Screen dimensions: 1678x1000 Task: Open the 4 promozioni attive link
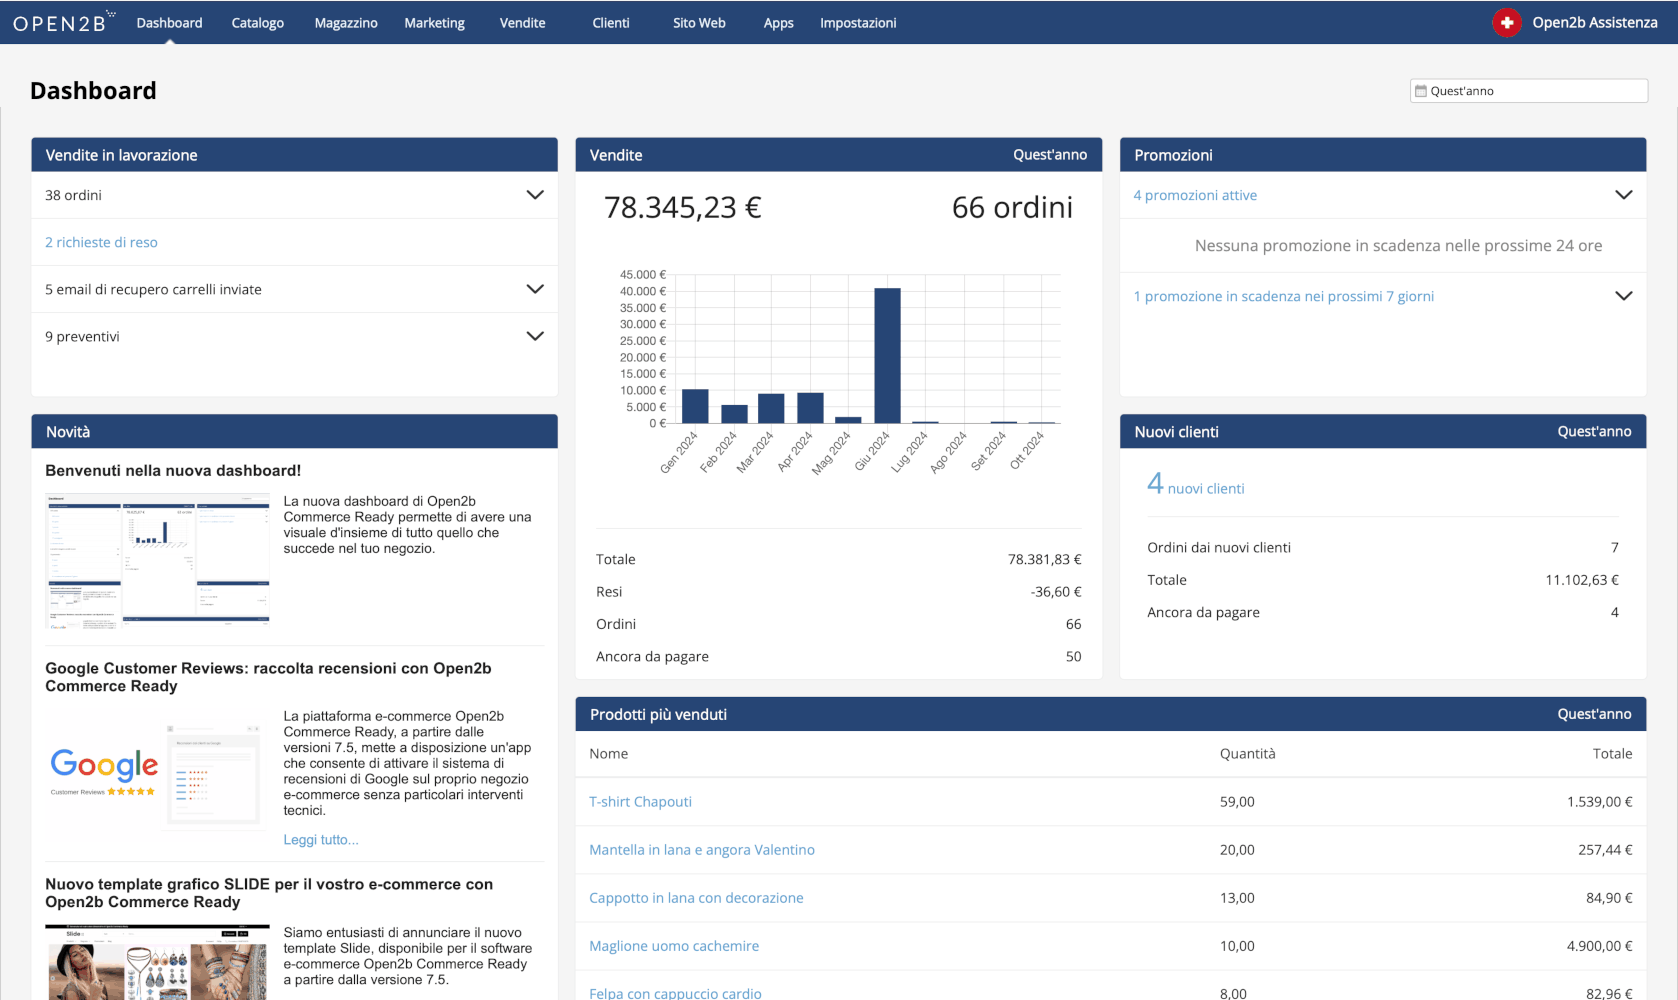pos(1195,195)
